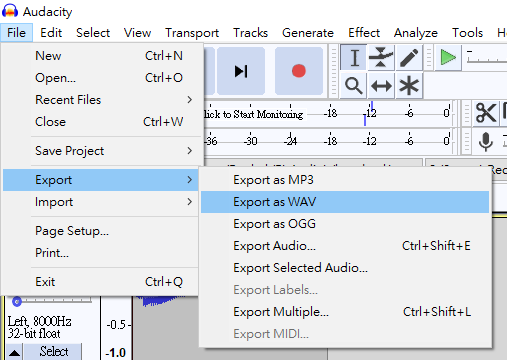The width and height of the screenshot is (507, 360).
Task: Choose Exit from the File menu
Action: click(x=101, y=282)
